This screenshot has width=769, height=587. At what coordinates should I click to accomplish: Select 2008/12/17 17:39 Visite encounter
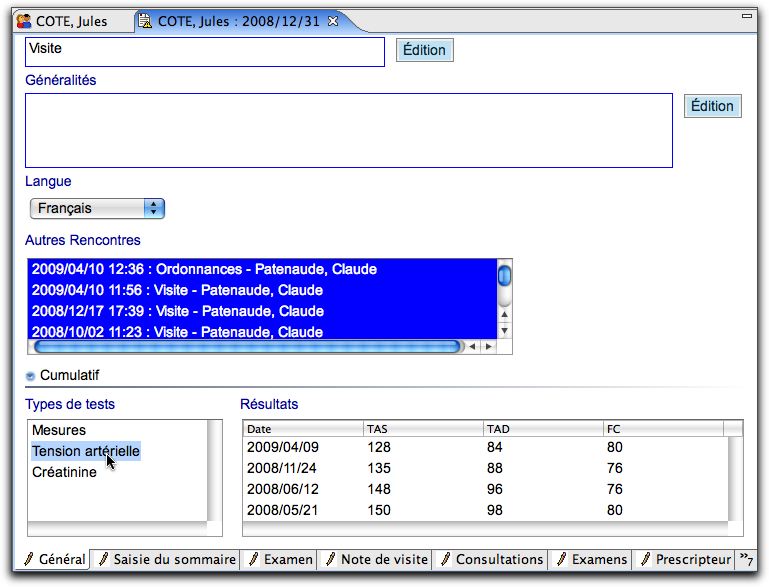click(x=262, y=311)
